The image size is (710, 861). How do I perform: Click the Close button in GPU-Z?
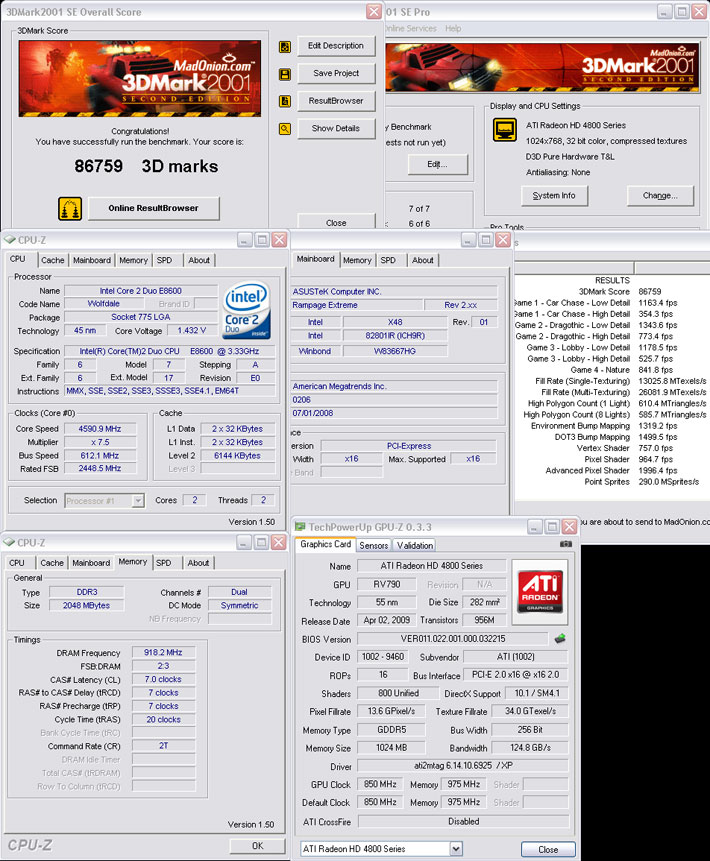coord(548,849)
